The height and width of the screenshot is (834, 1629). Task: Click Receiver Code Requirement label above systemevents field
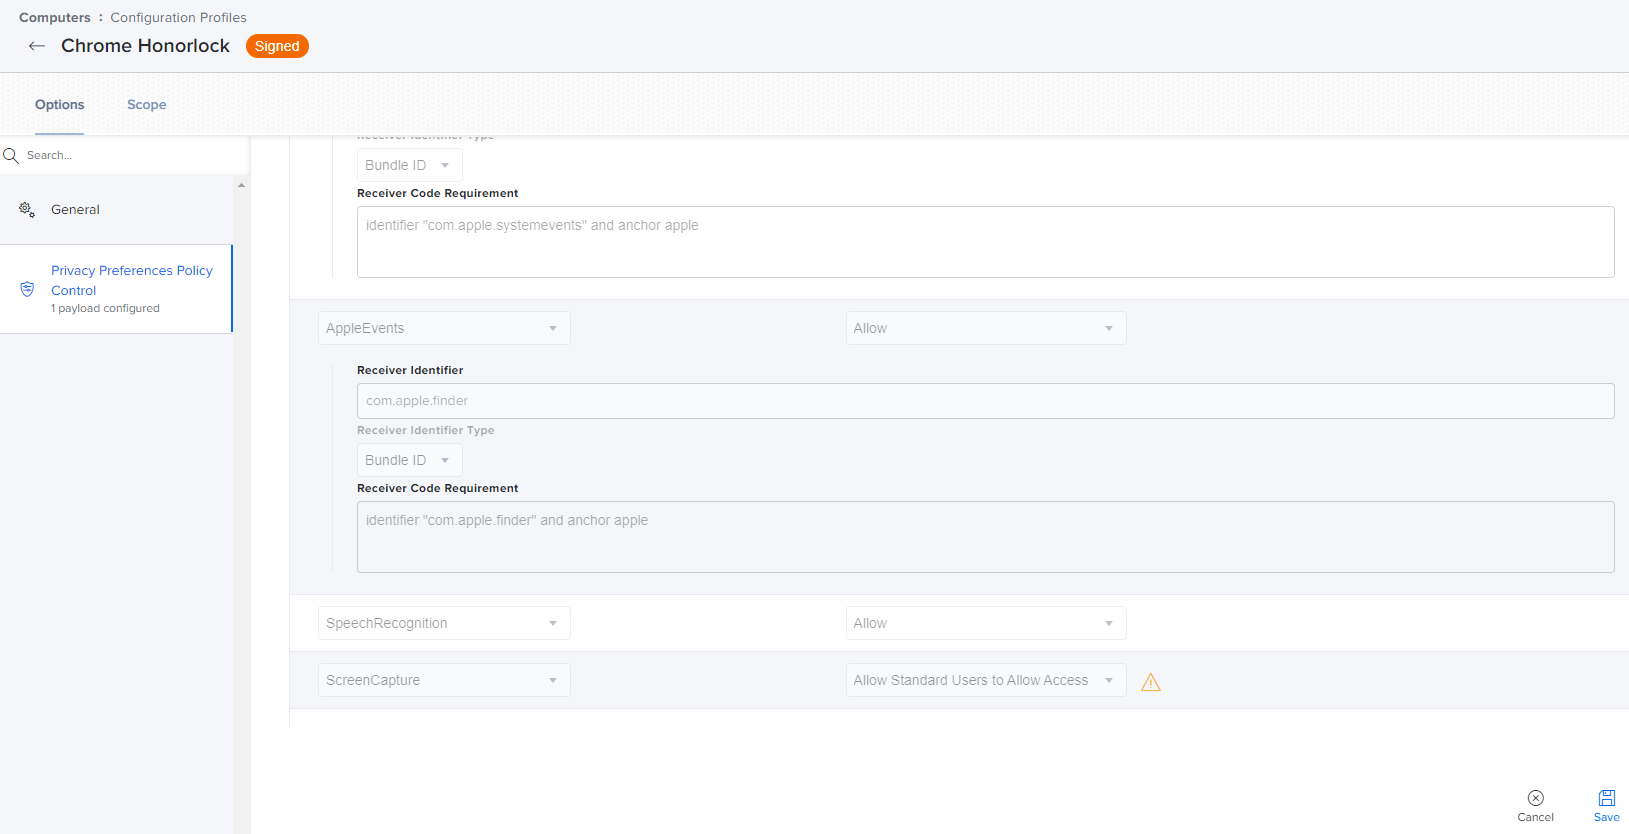point(438,193)
